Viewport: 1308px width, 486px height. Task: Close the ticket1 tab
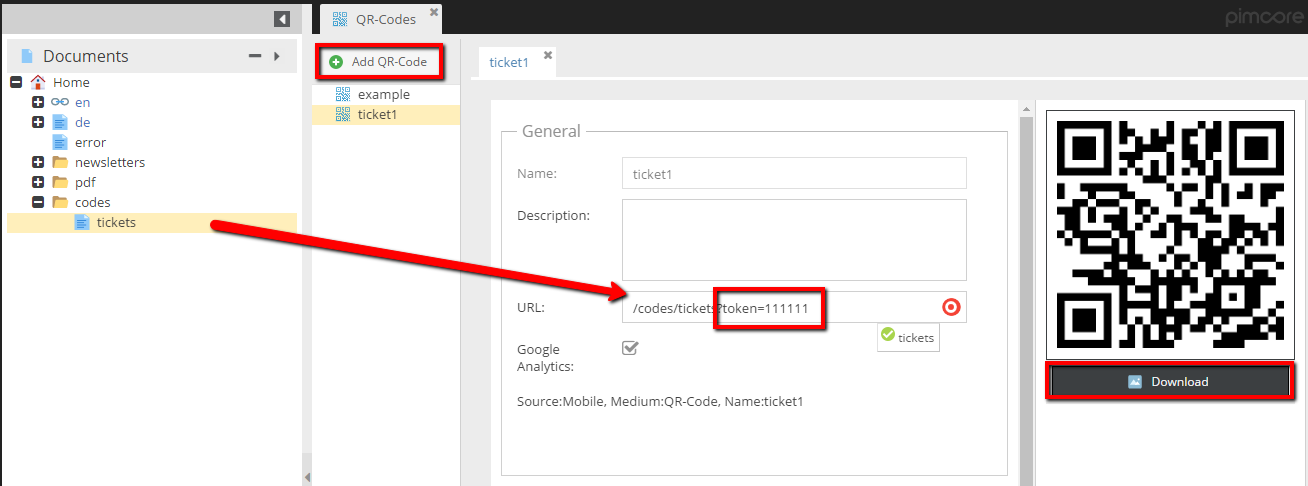548,56
